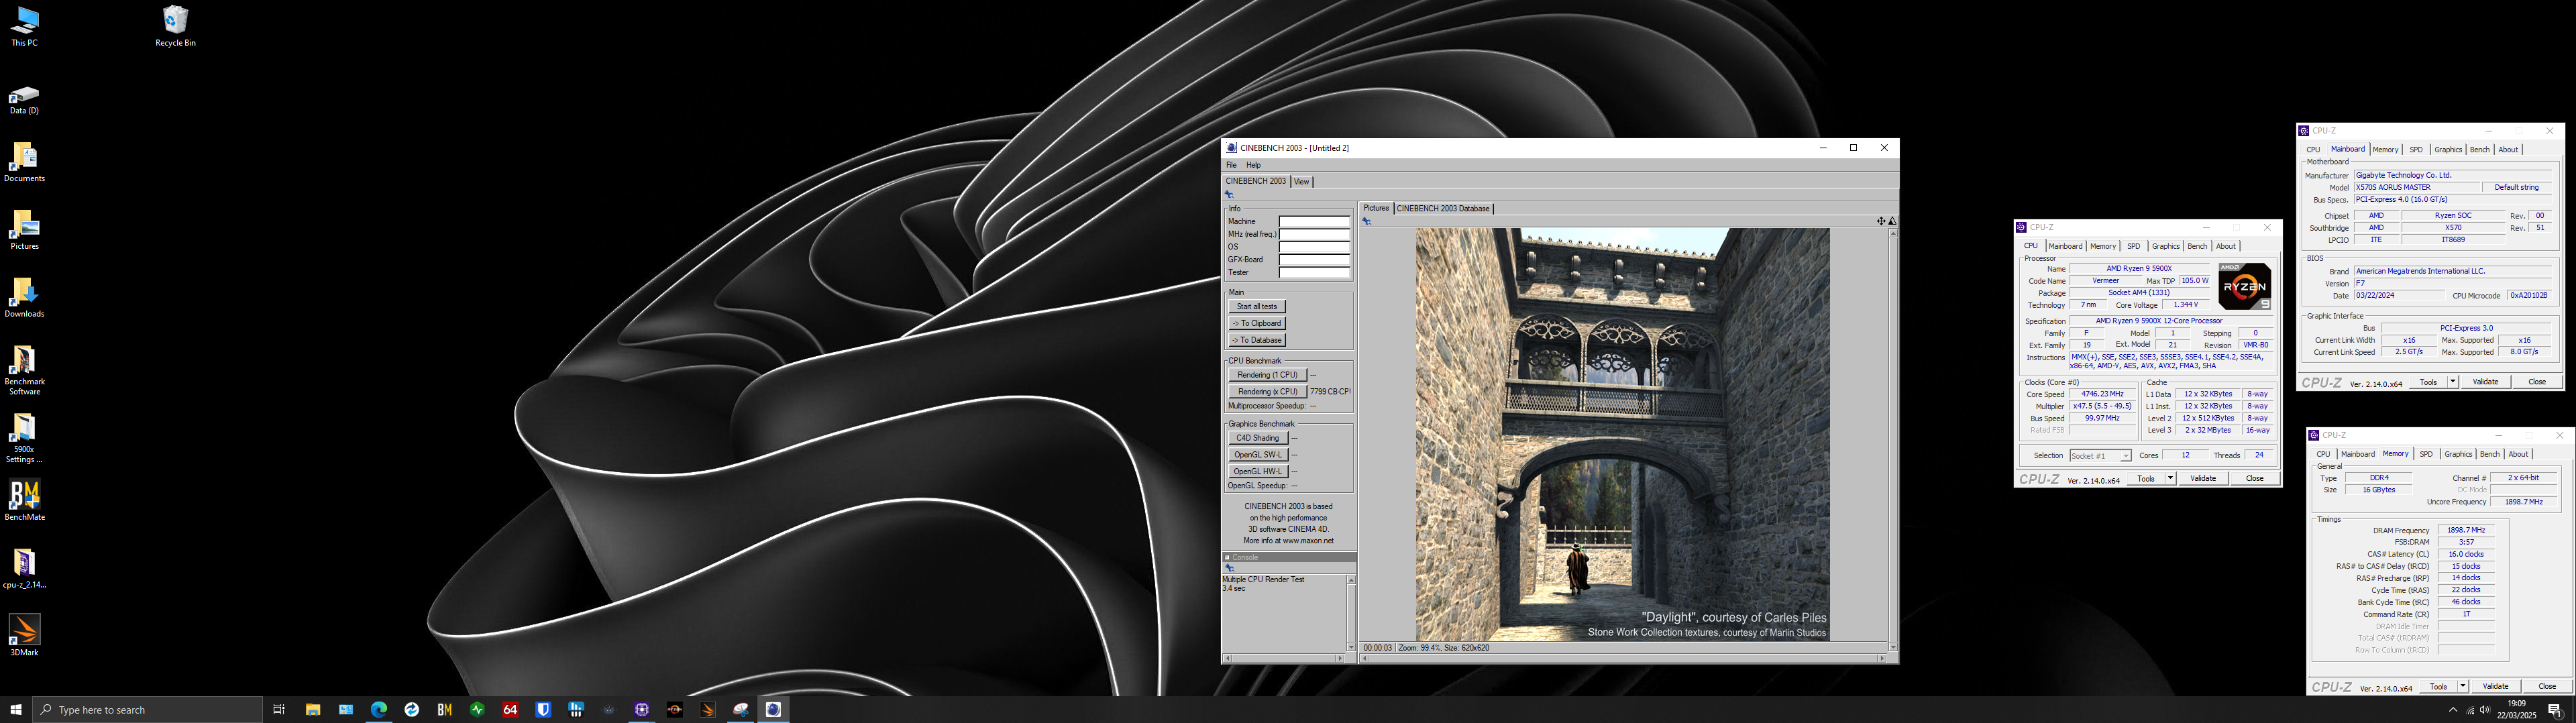This screenshot has height=723, width=2576.
Task: Run the Rendering (x CPU) benchmark
Action: (x=1267, y=392)
